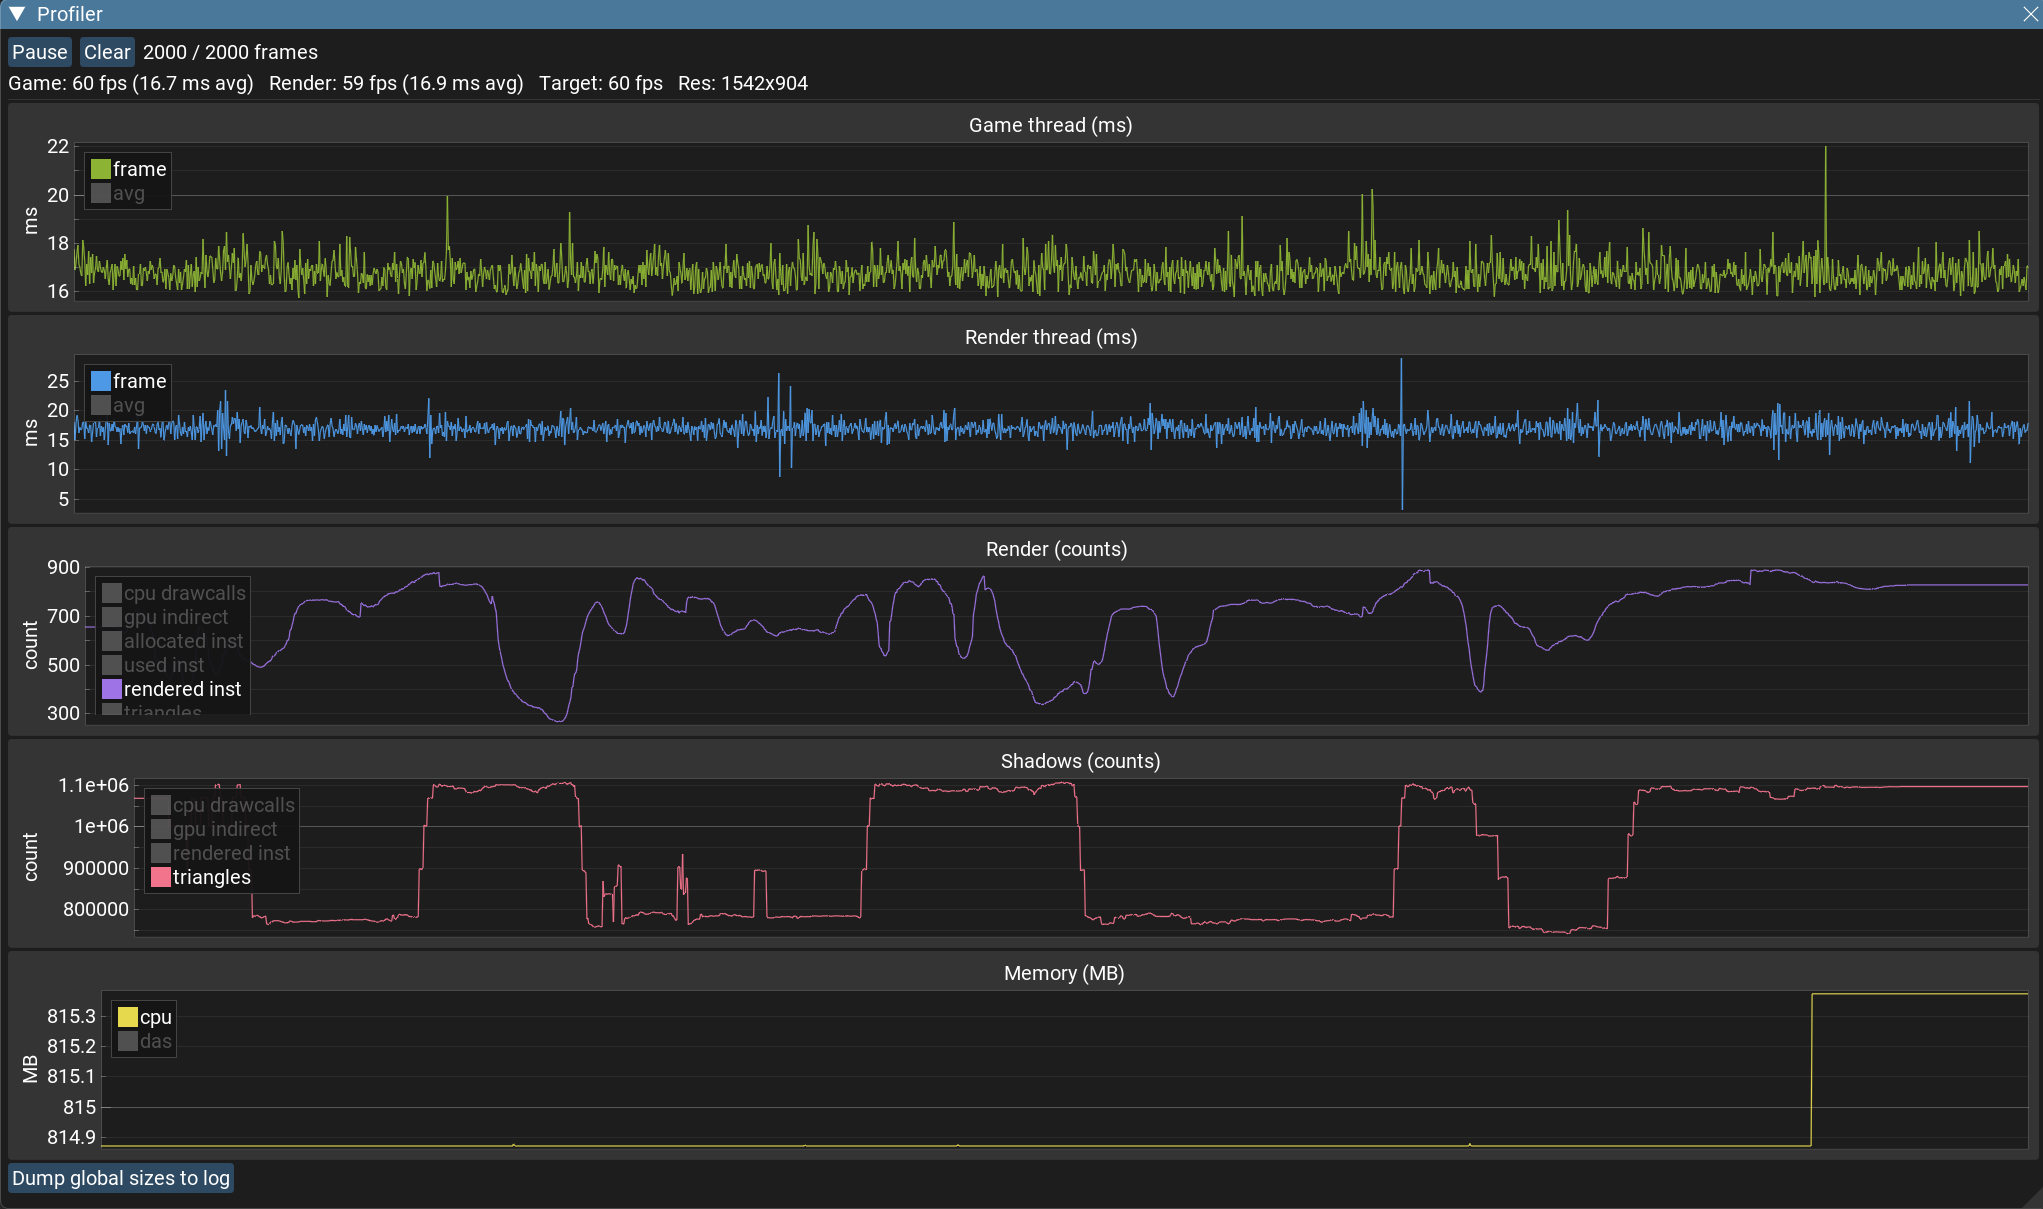This screenshot has width=2043, height=1209.
Task: Click pink triangles color swatch in Shadows
Action: pos(161,877)
